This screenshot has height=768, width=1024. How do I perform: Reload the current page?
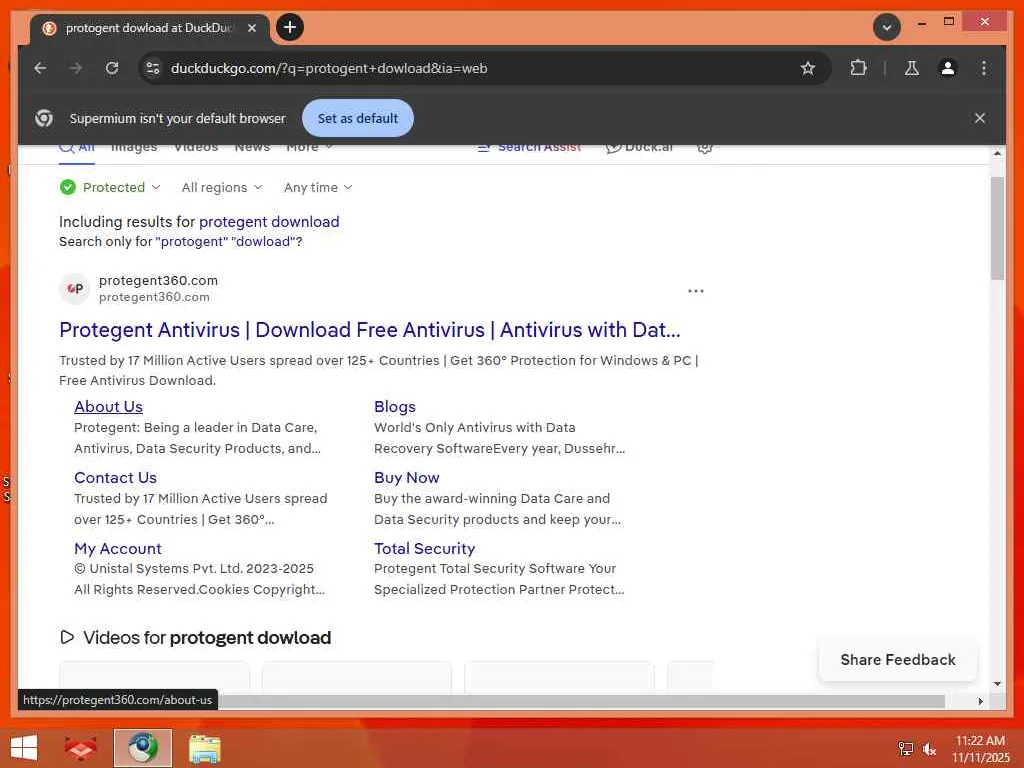coord(112,68)
